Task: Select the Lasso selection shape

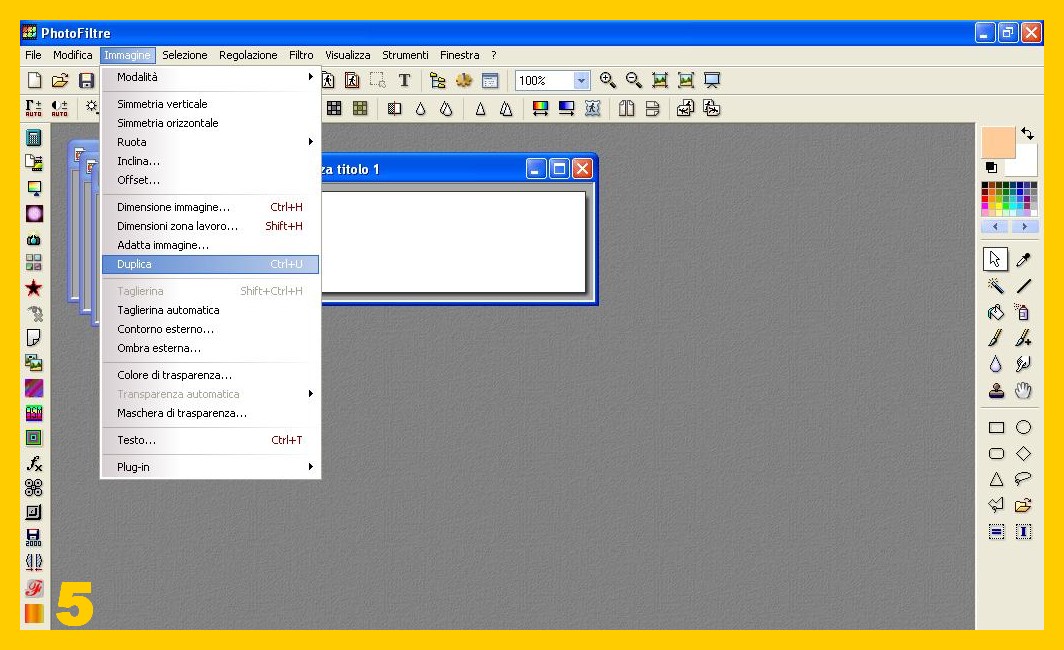Action: [x=1023, y=479]
